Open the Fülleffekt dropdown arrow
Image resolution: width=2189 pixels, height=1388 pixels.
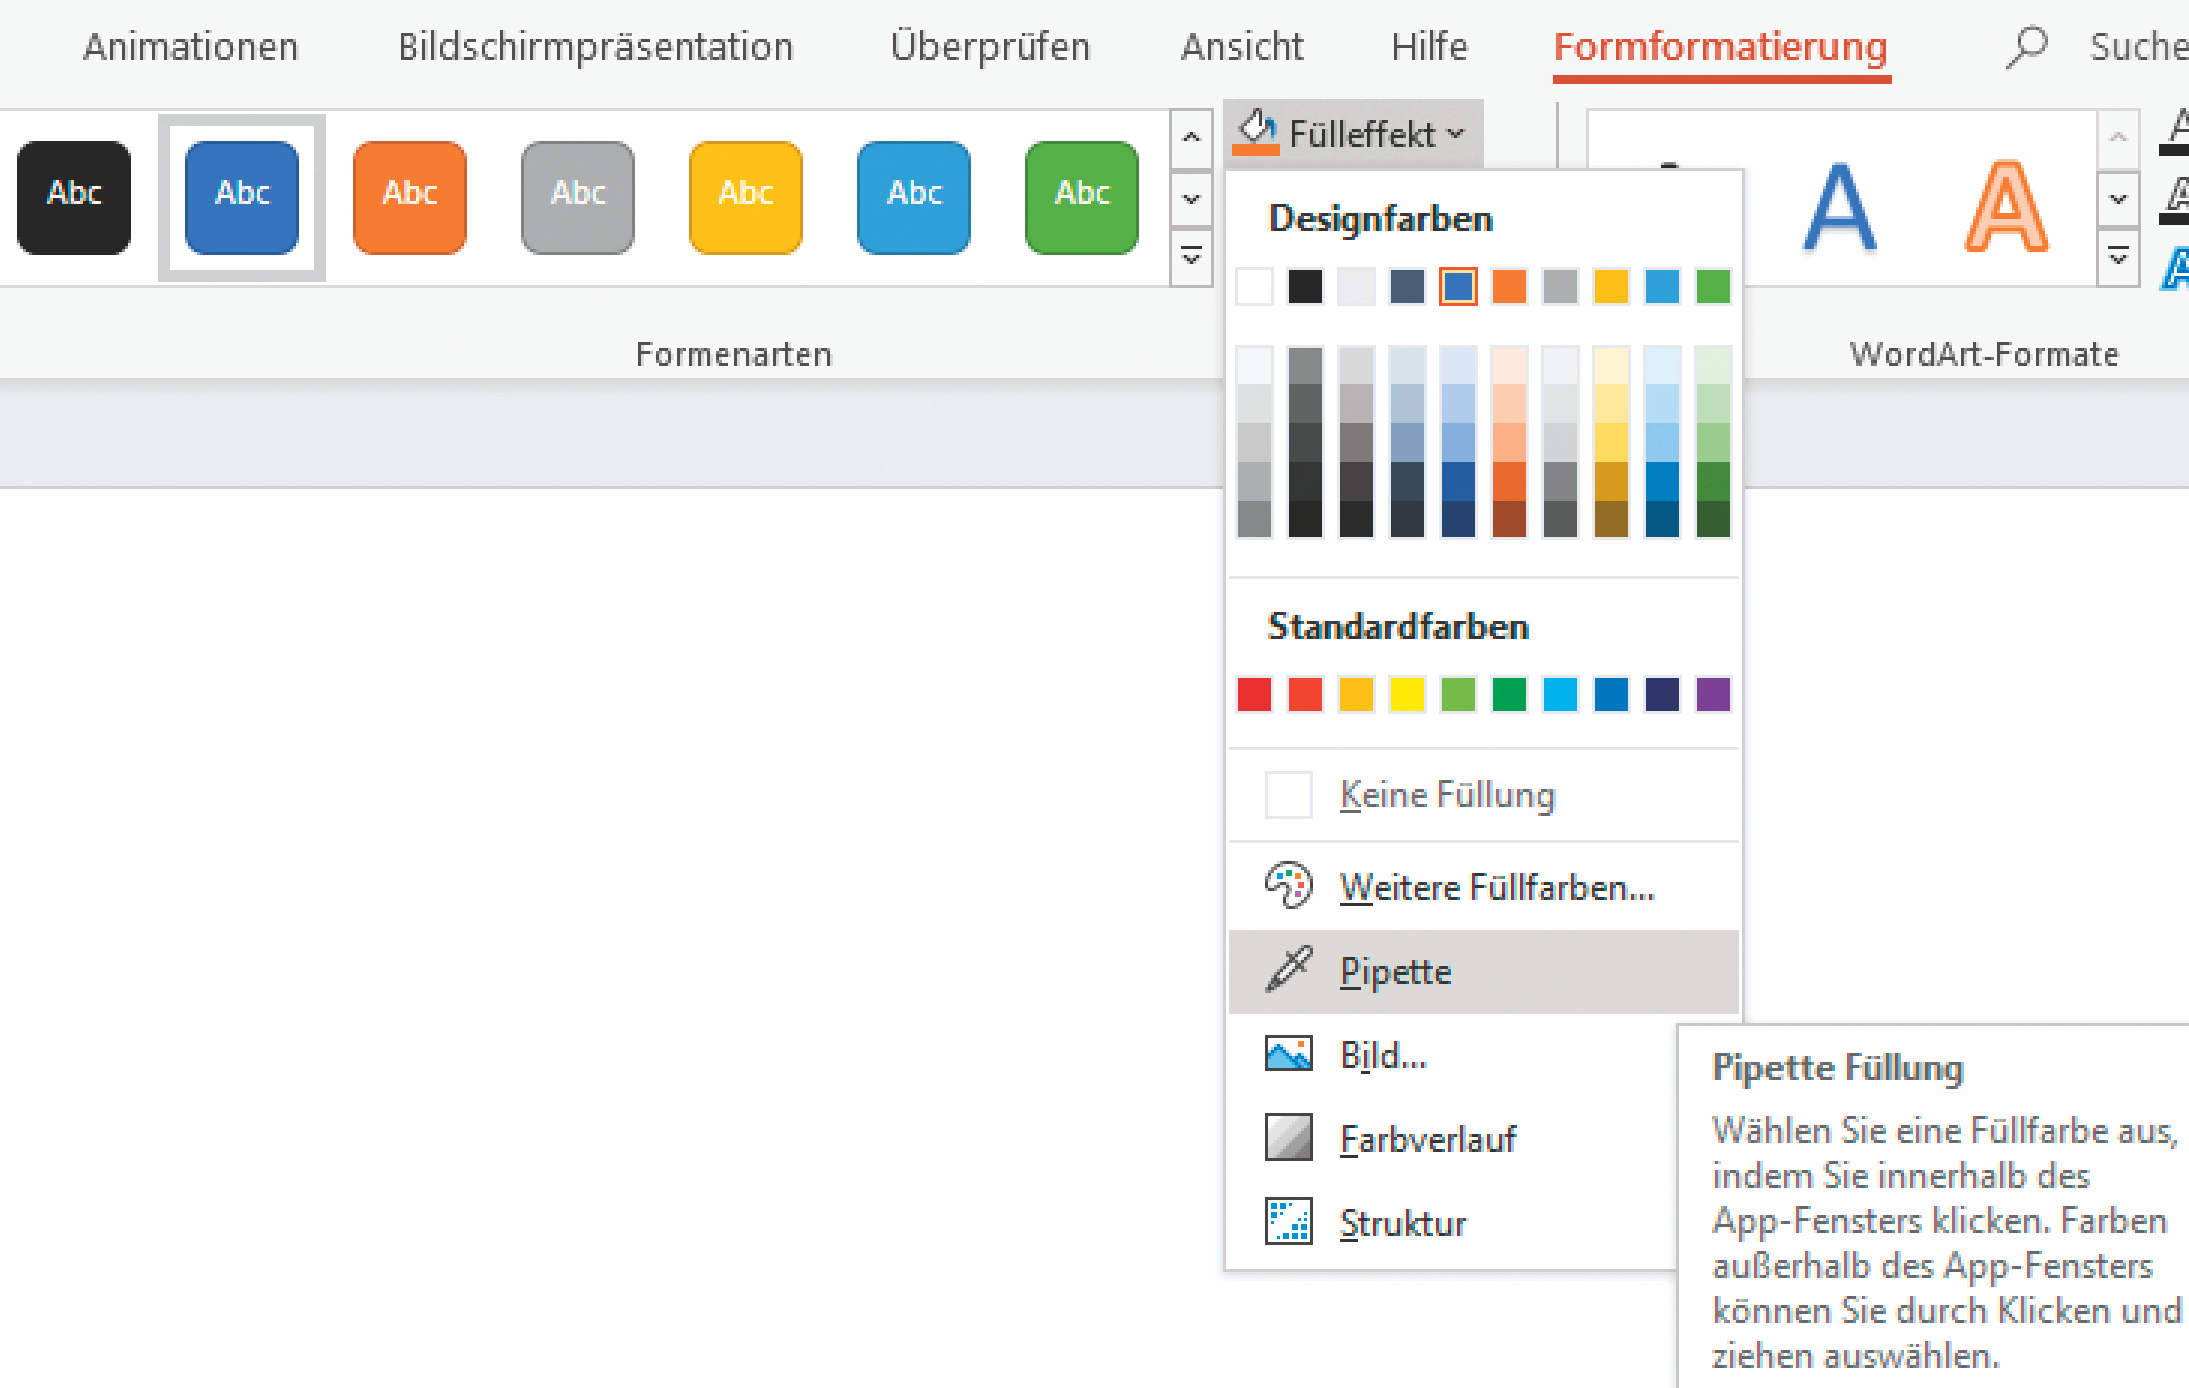pos(1456,133)
